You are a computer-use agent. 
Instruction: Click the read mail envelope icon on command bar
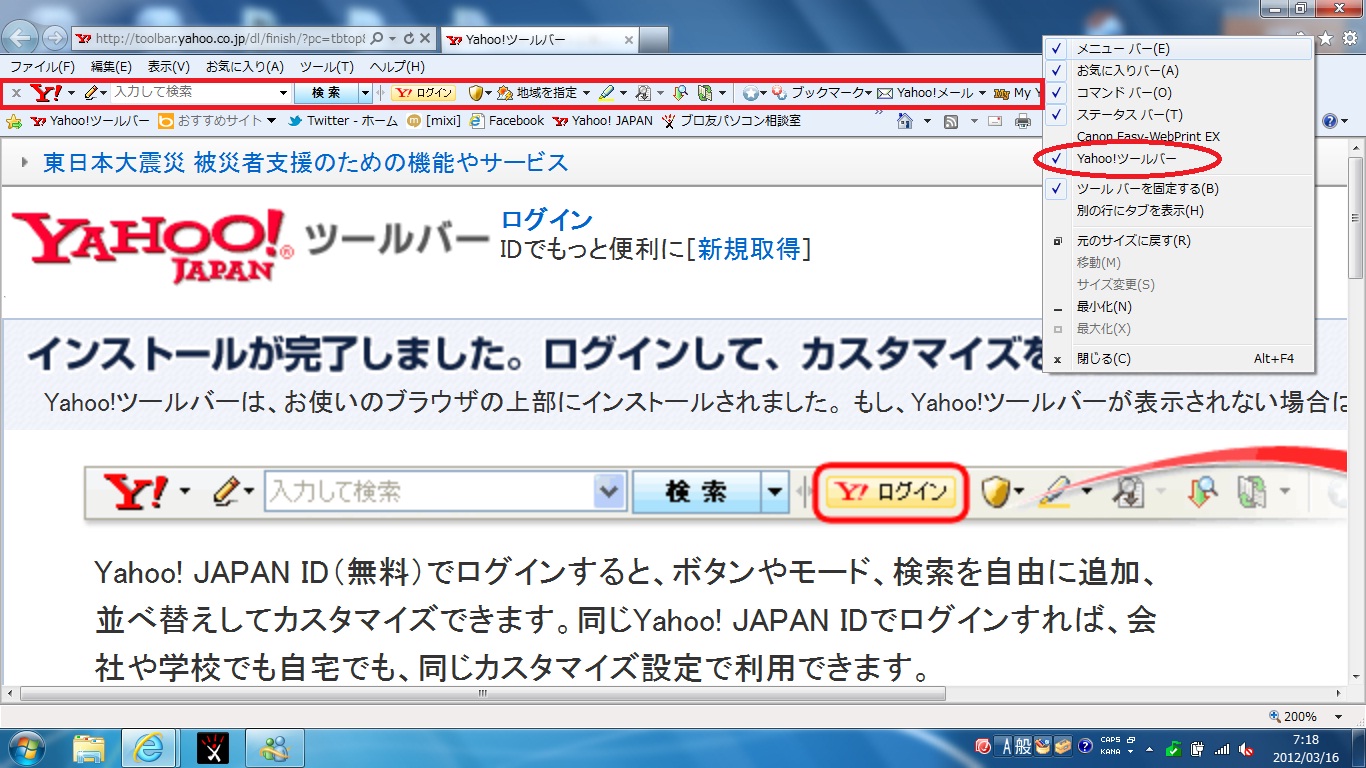[x=995, y=121]
